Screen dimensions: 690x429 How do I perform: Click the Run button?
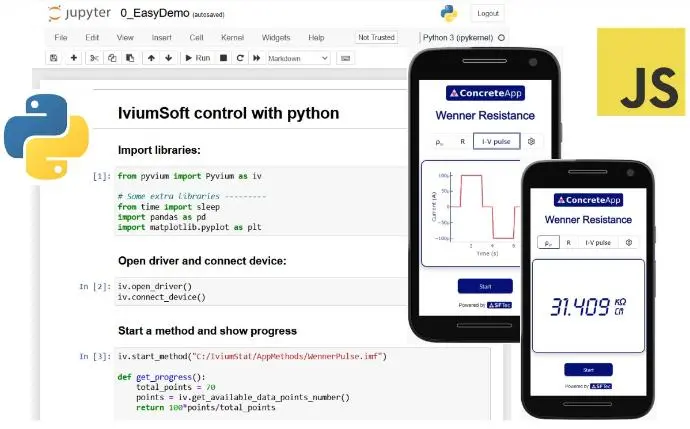(x=198, y=58)
